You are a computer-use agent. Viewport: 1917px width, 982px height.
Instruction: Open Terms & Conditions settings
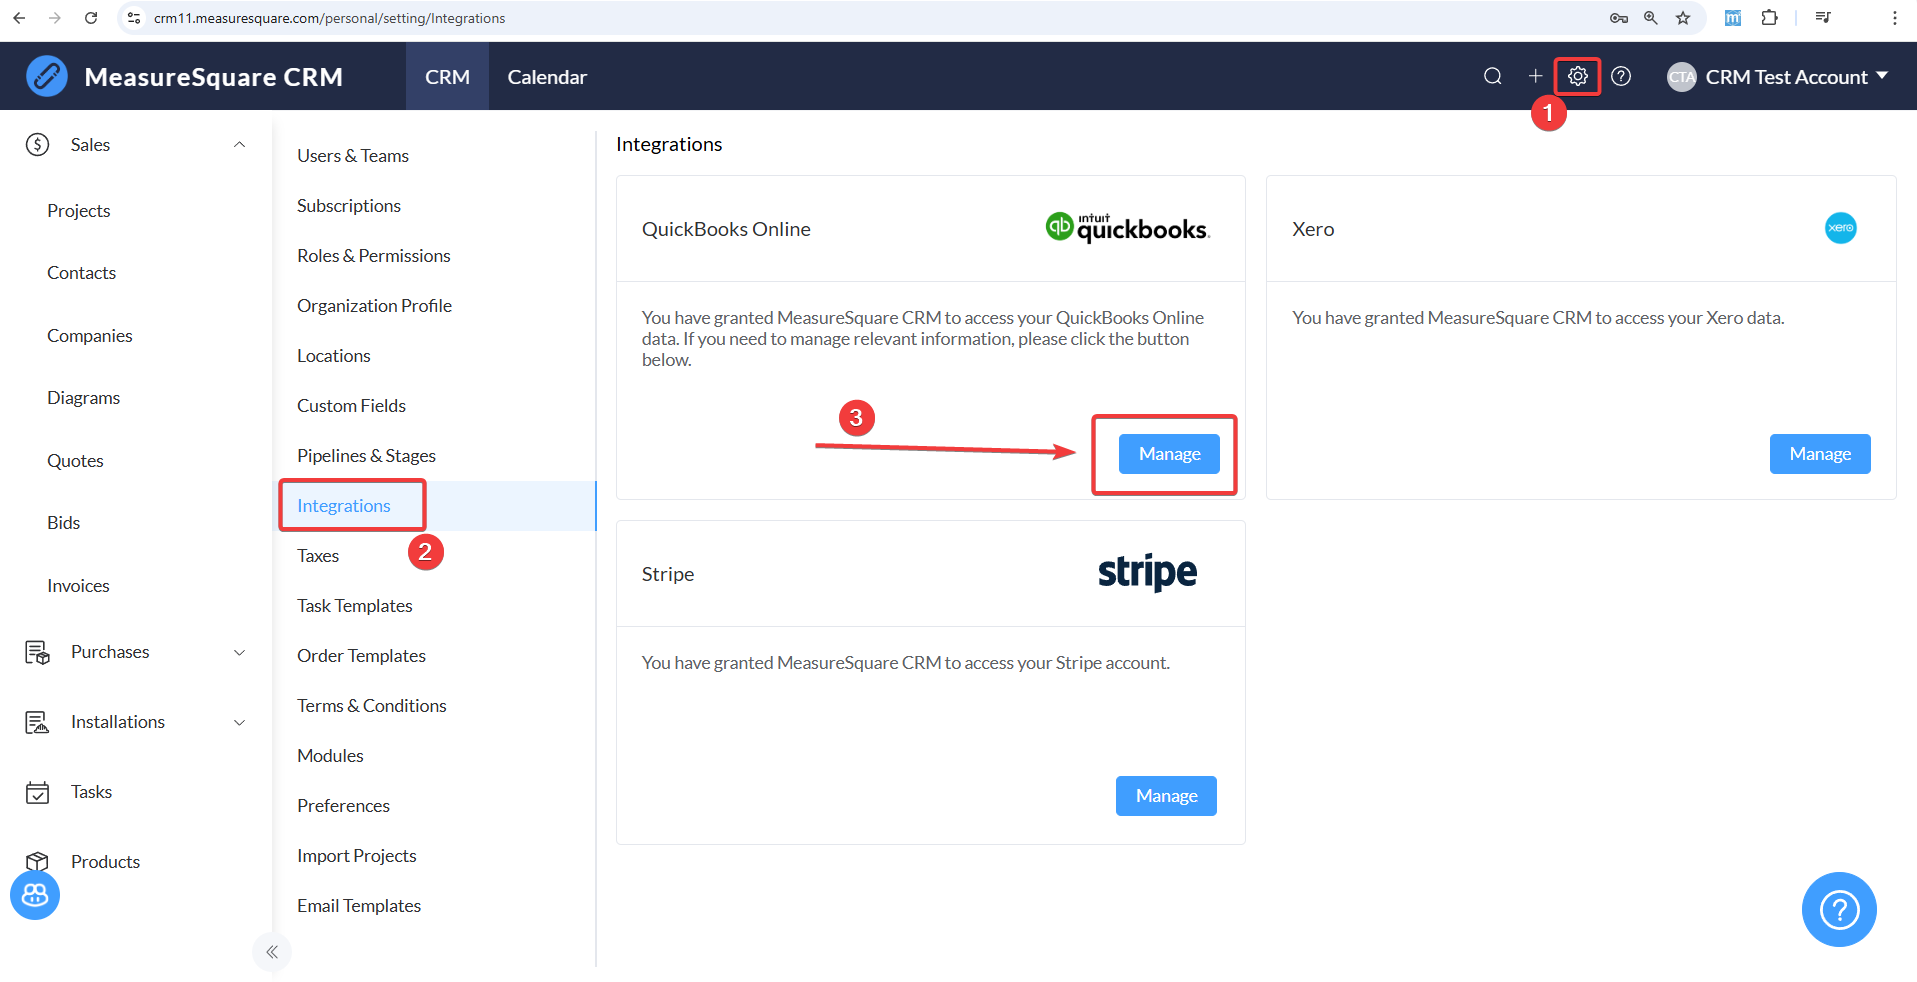[372, 706]
